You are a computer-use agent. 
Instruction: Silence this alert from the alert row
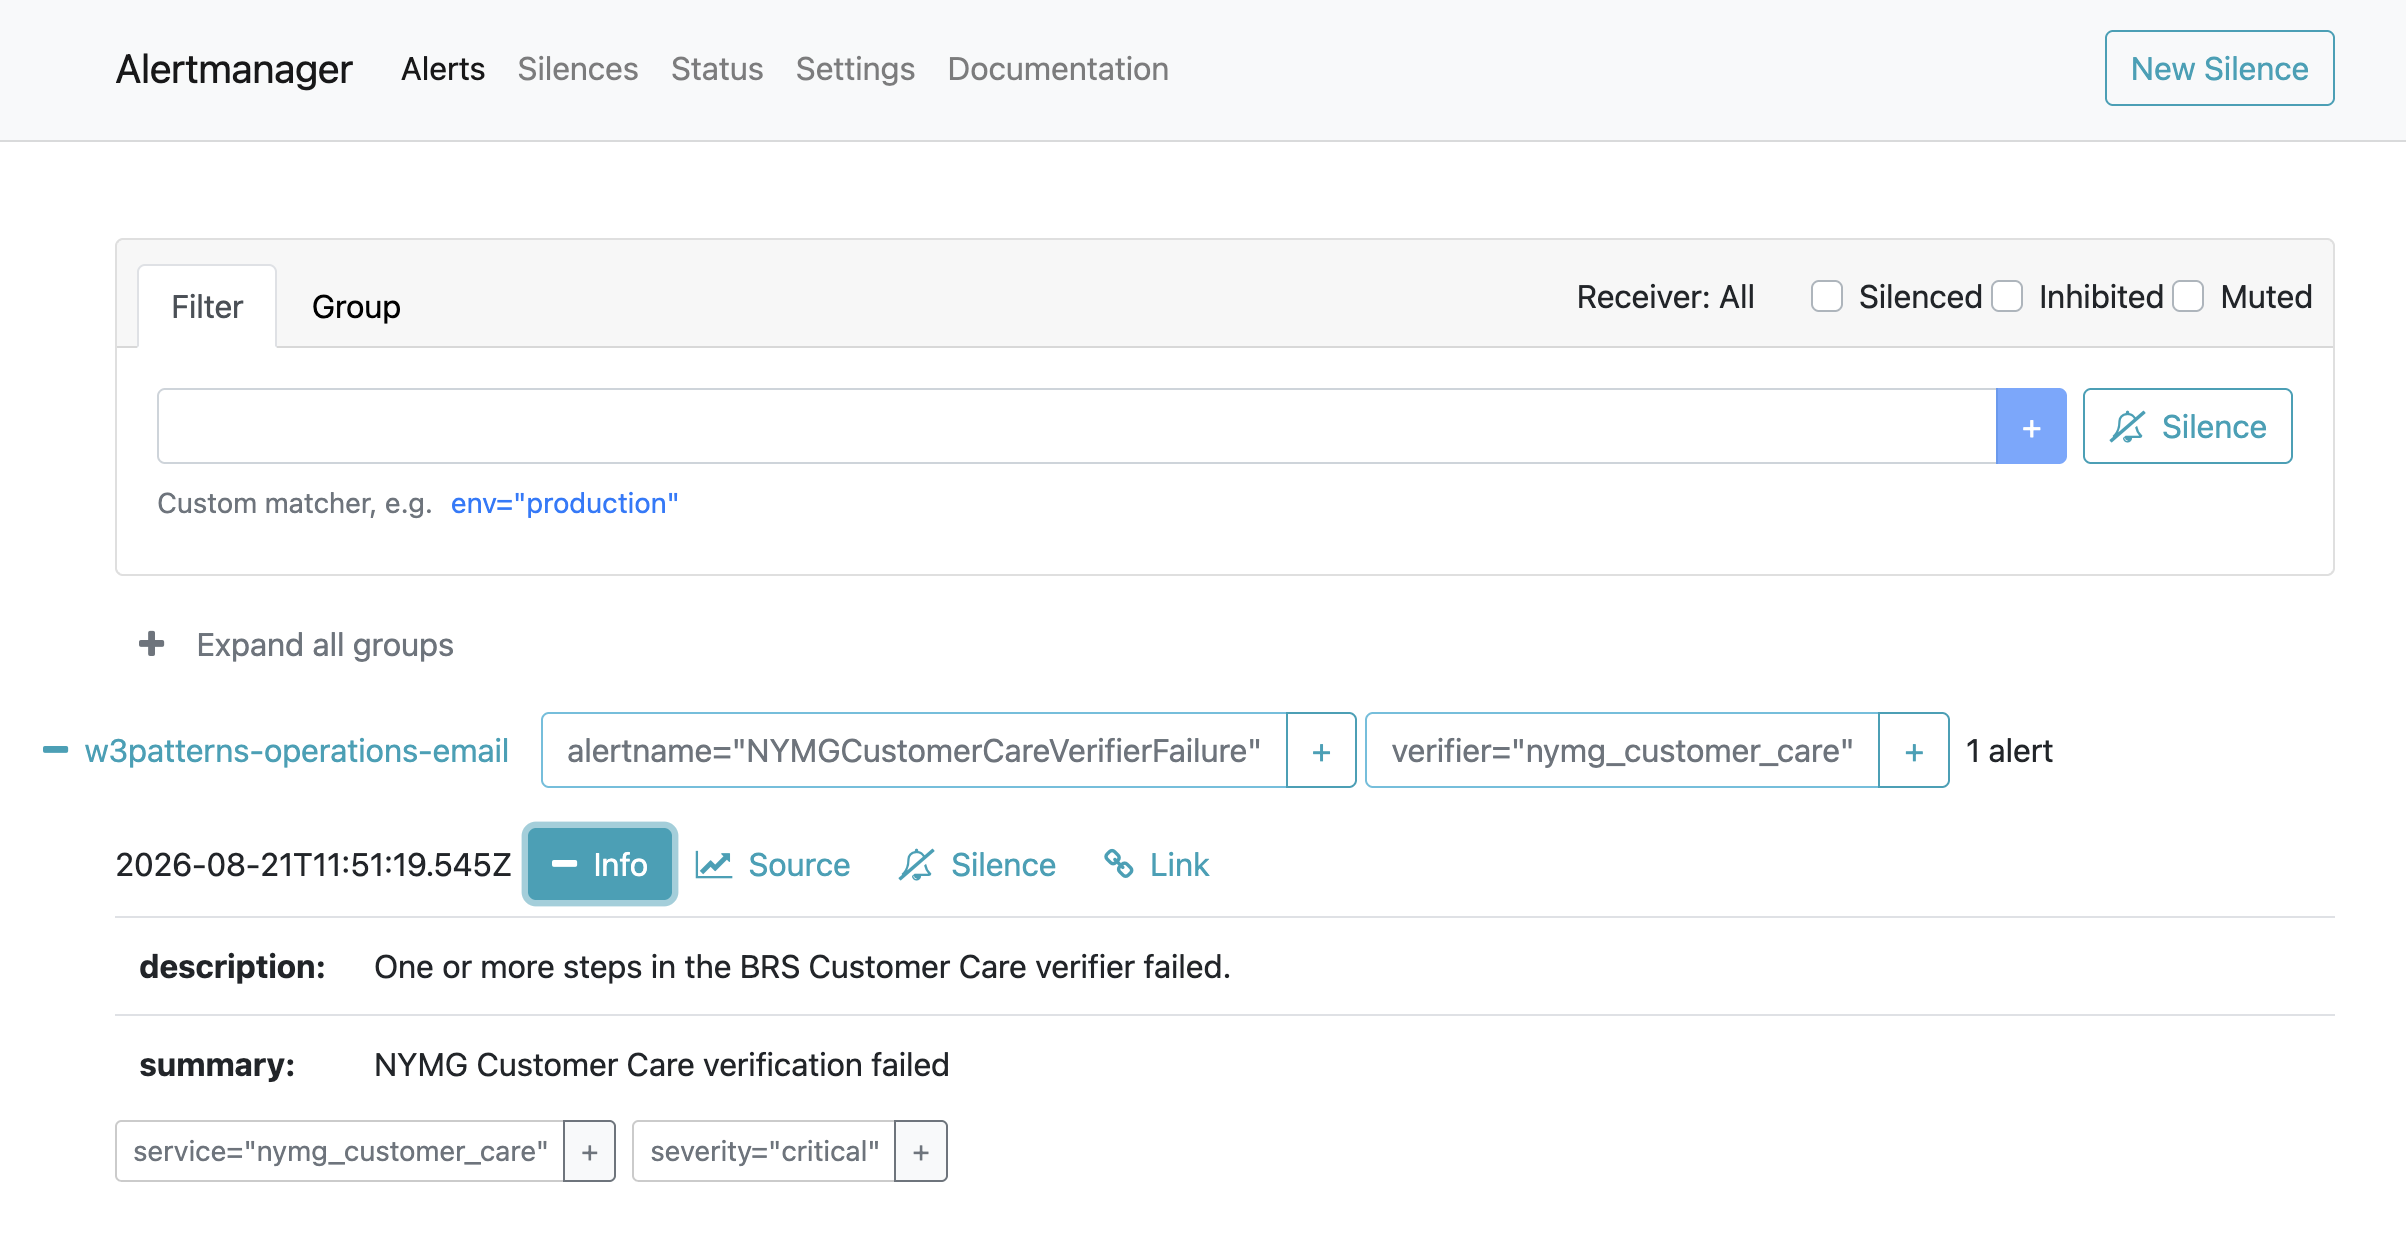point(977,865)
